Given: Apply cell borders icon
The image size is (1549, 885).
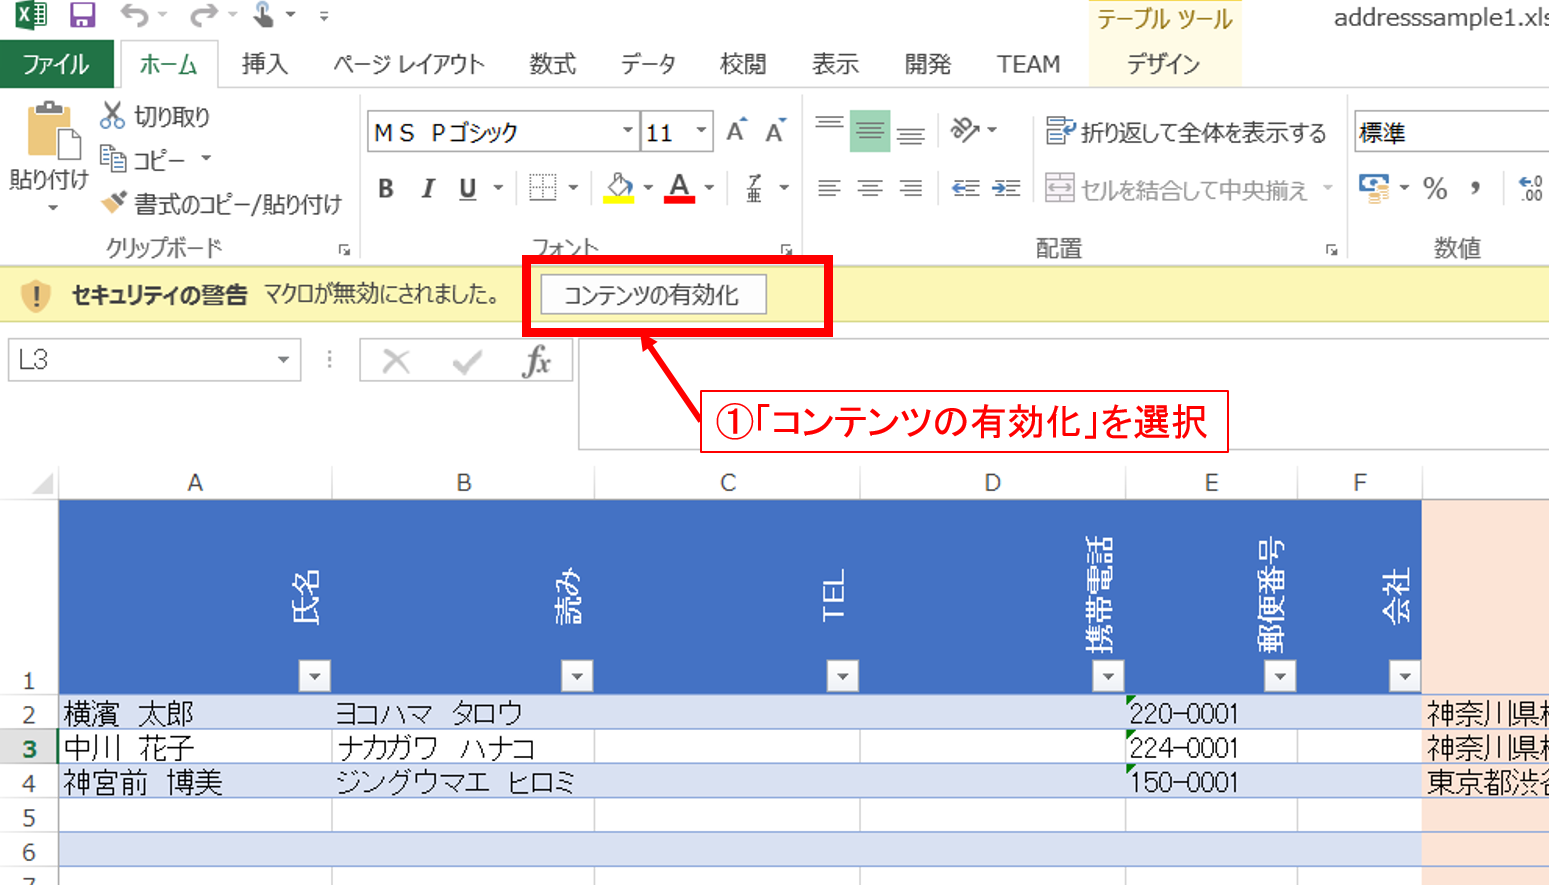Looking at the screenshot, I should point(542,187).
